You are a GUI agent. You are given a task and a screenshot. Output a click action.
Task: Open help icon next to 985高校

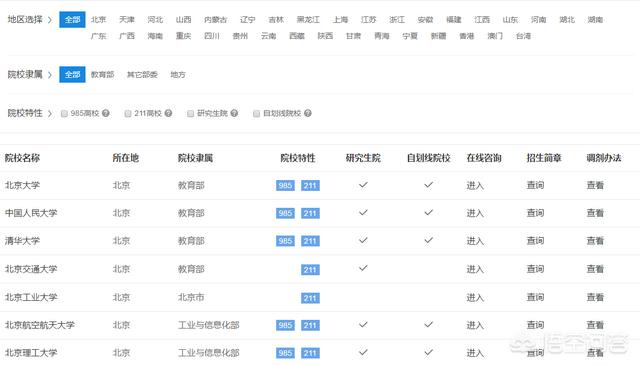click(x=106, y=113)
